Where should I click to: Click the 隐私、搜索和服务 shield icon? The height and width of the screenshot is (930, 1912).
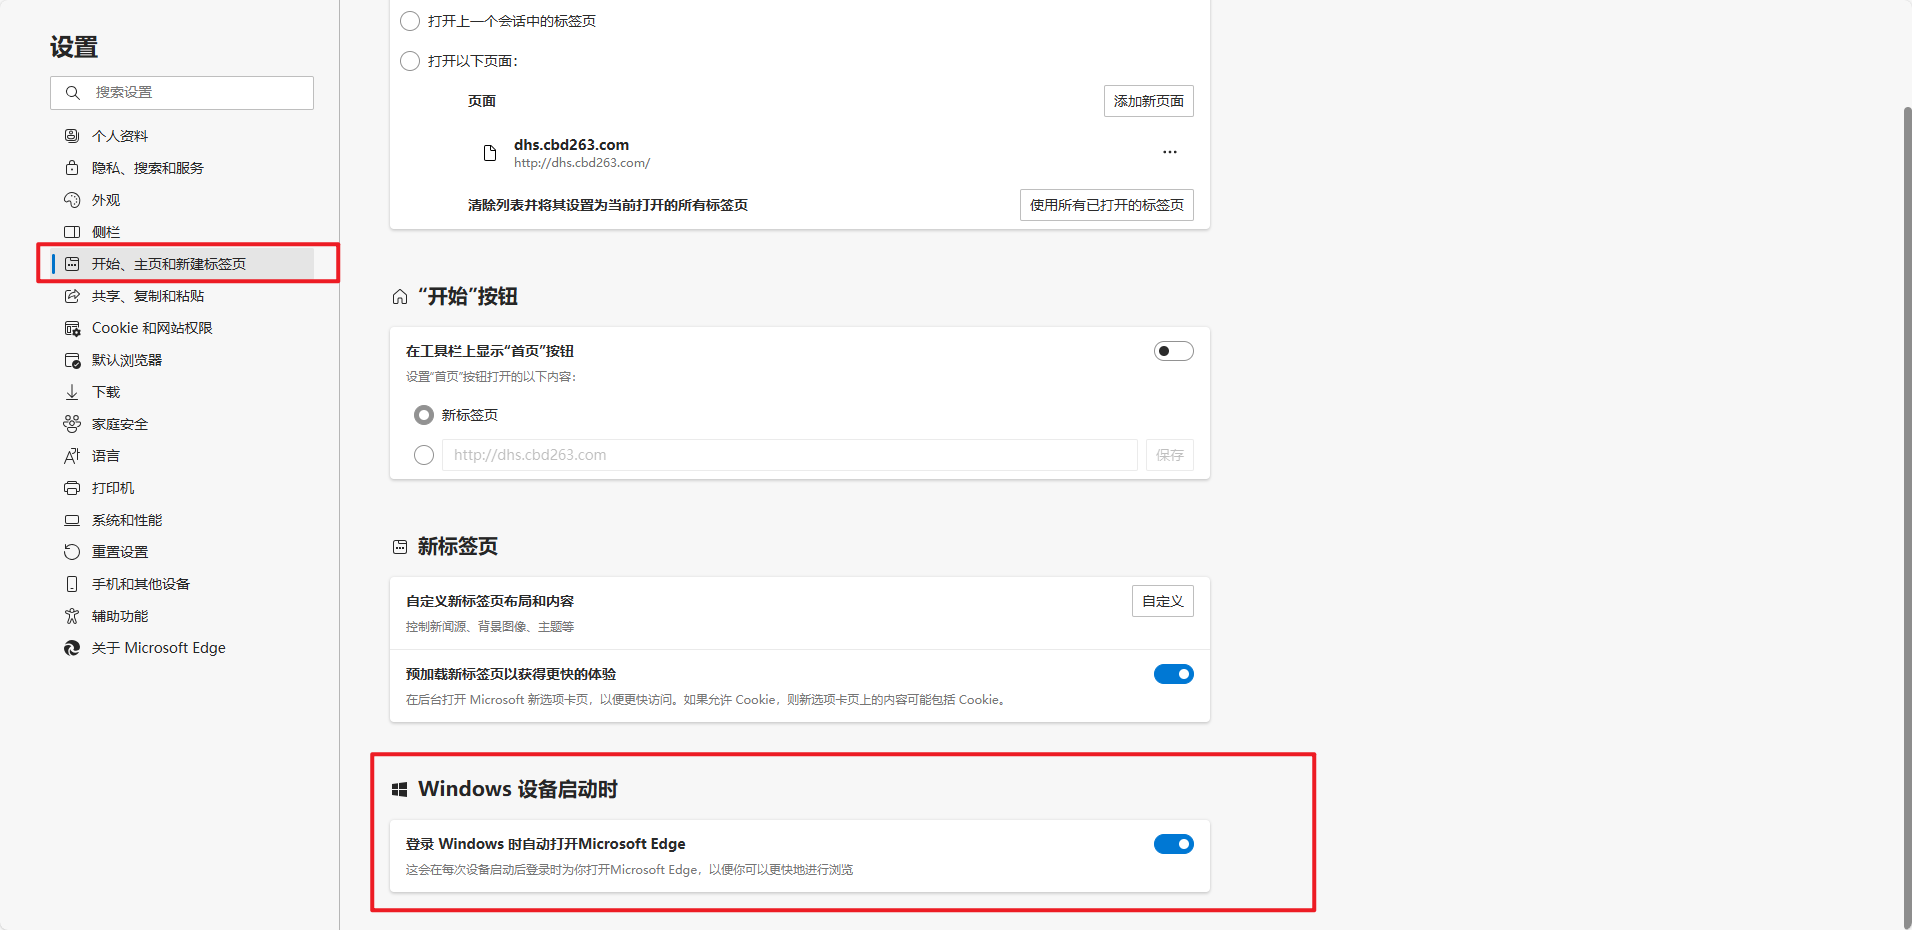coord(71,167)
